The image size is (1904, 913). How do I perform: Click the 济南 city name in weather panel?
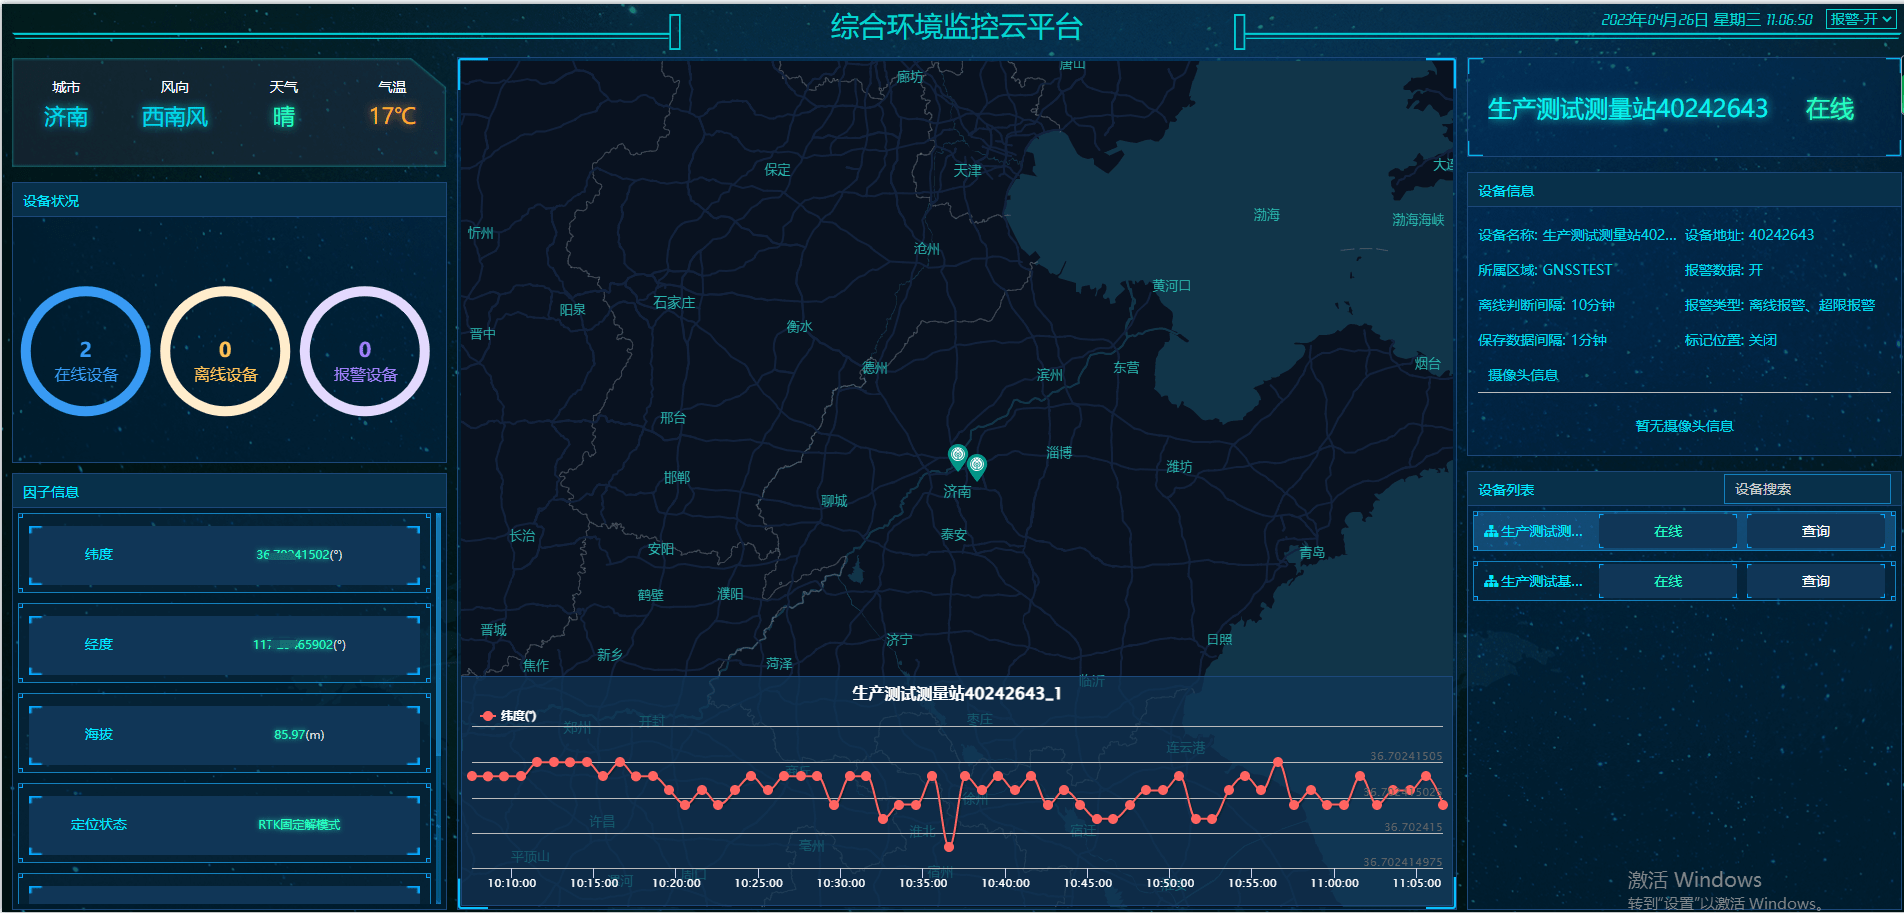[66, 117]
